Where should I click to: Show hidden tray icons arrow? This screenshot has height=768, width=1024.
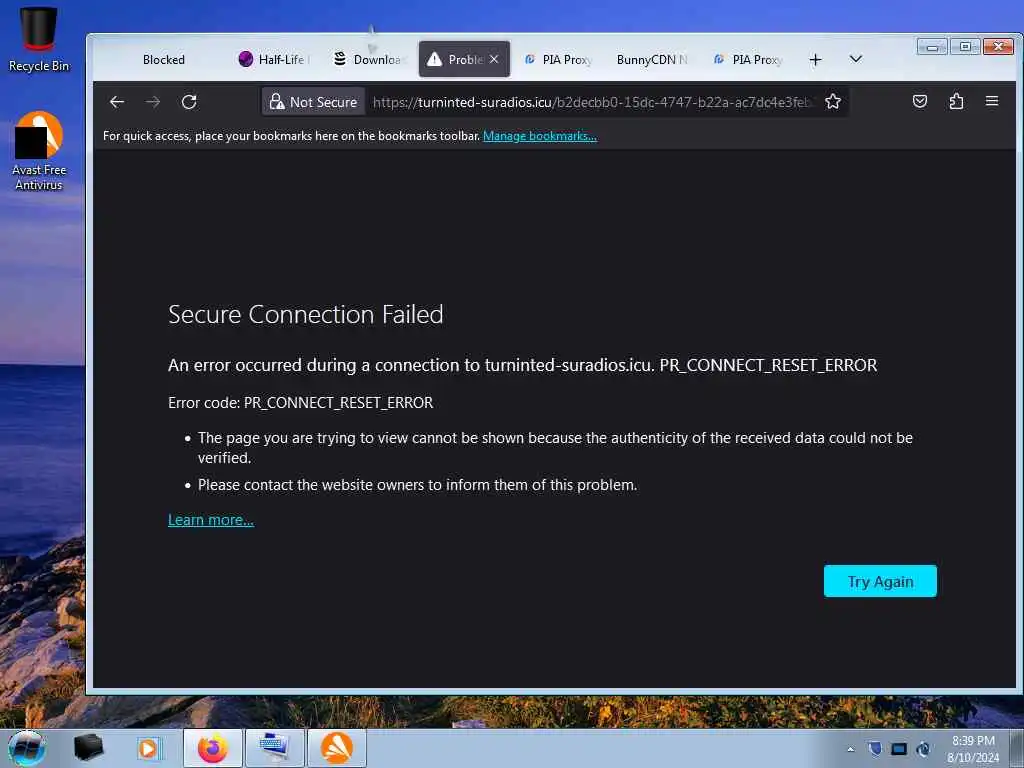(850, 749)
